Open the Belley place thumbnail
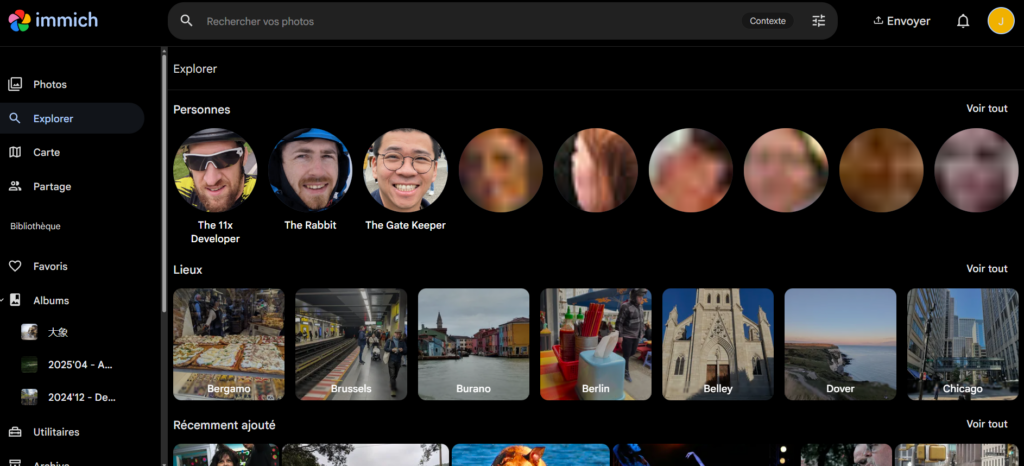This screenshot has height=466, width=1024. click(x=718, y=344)
